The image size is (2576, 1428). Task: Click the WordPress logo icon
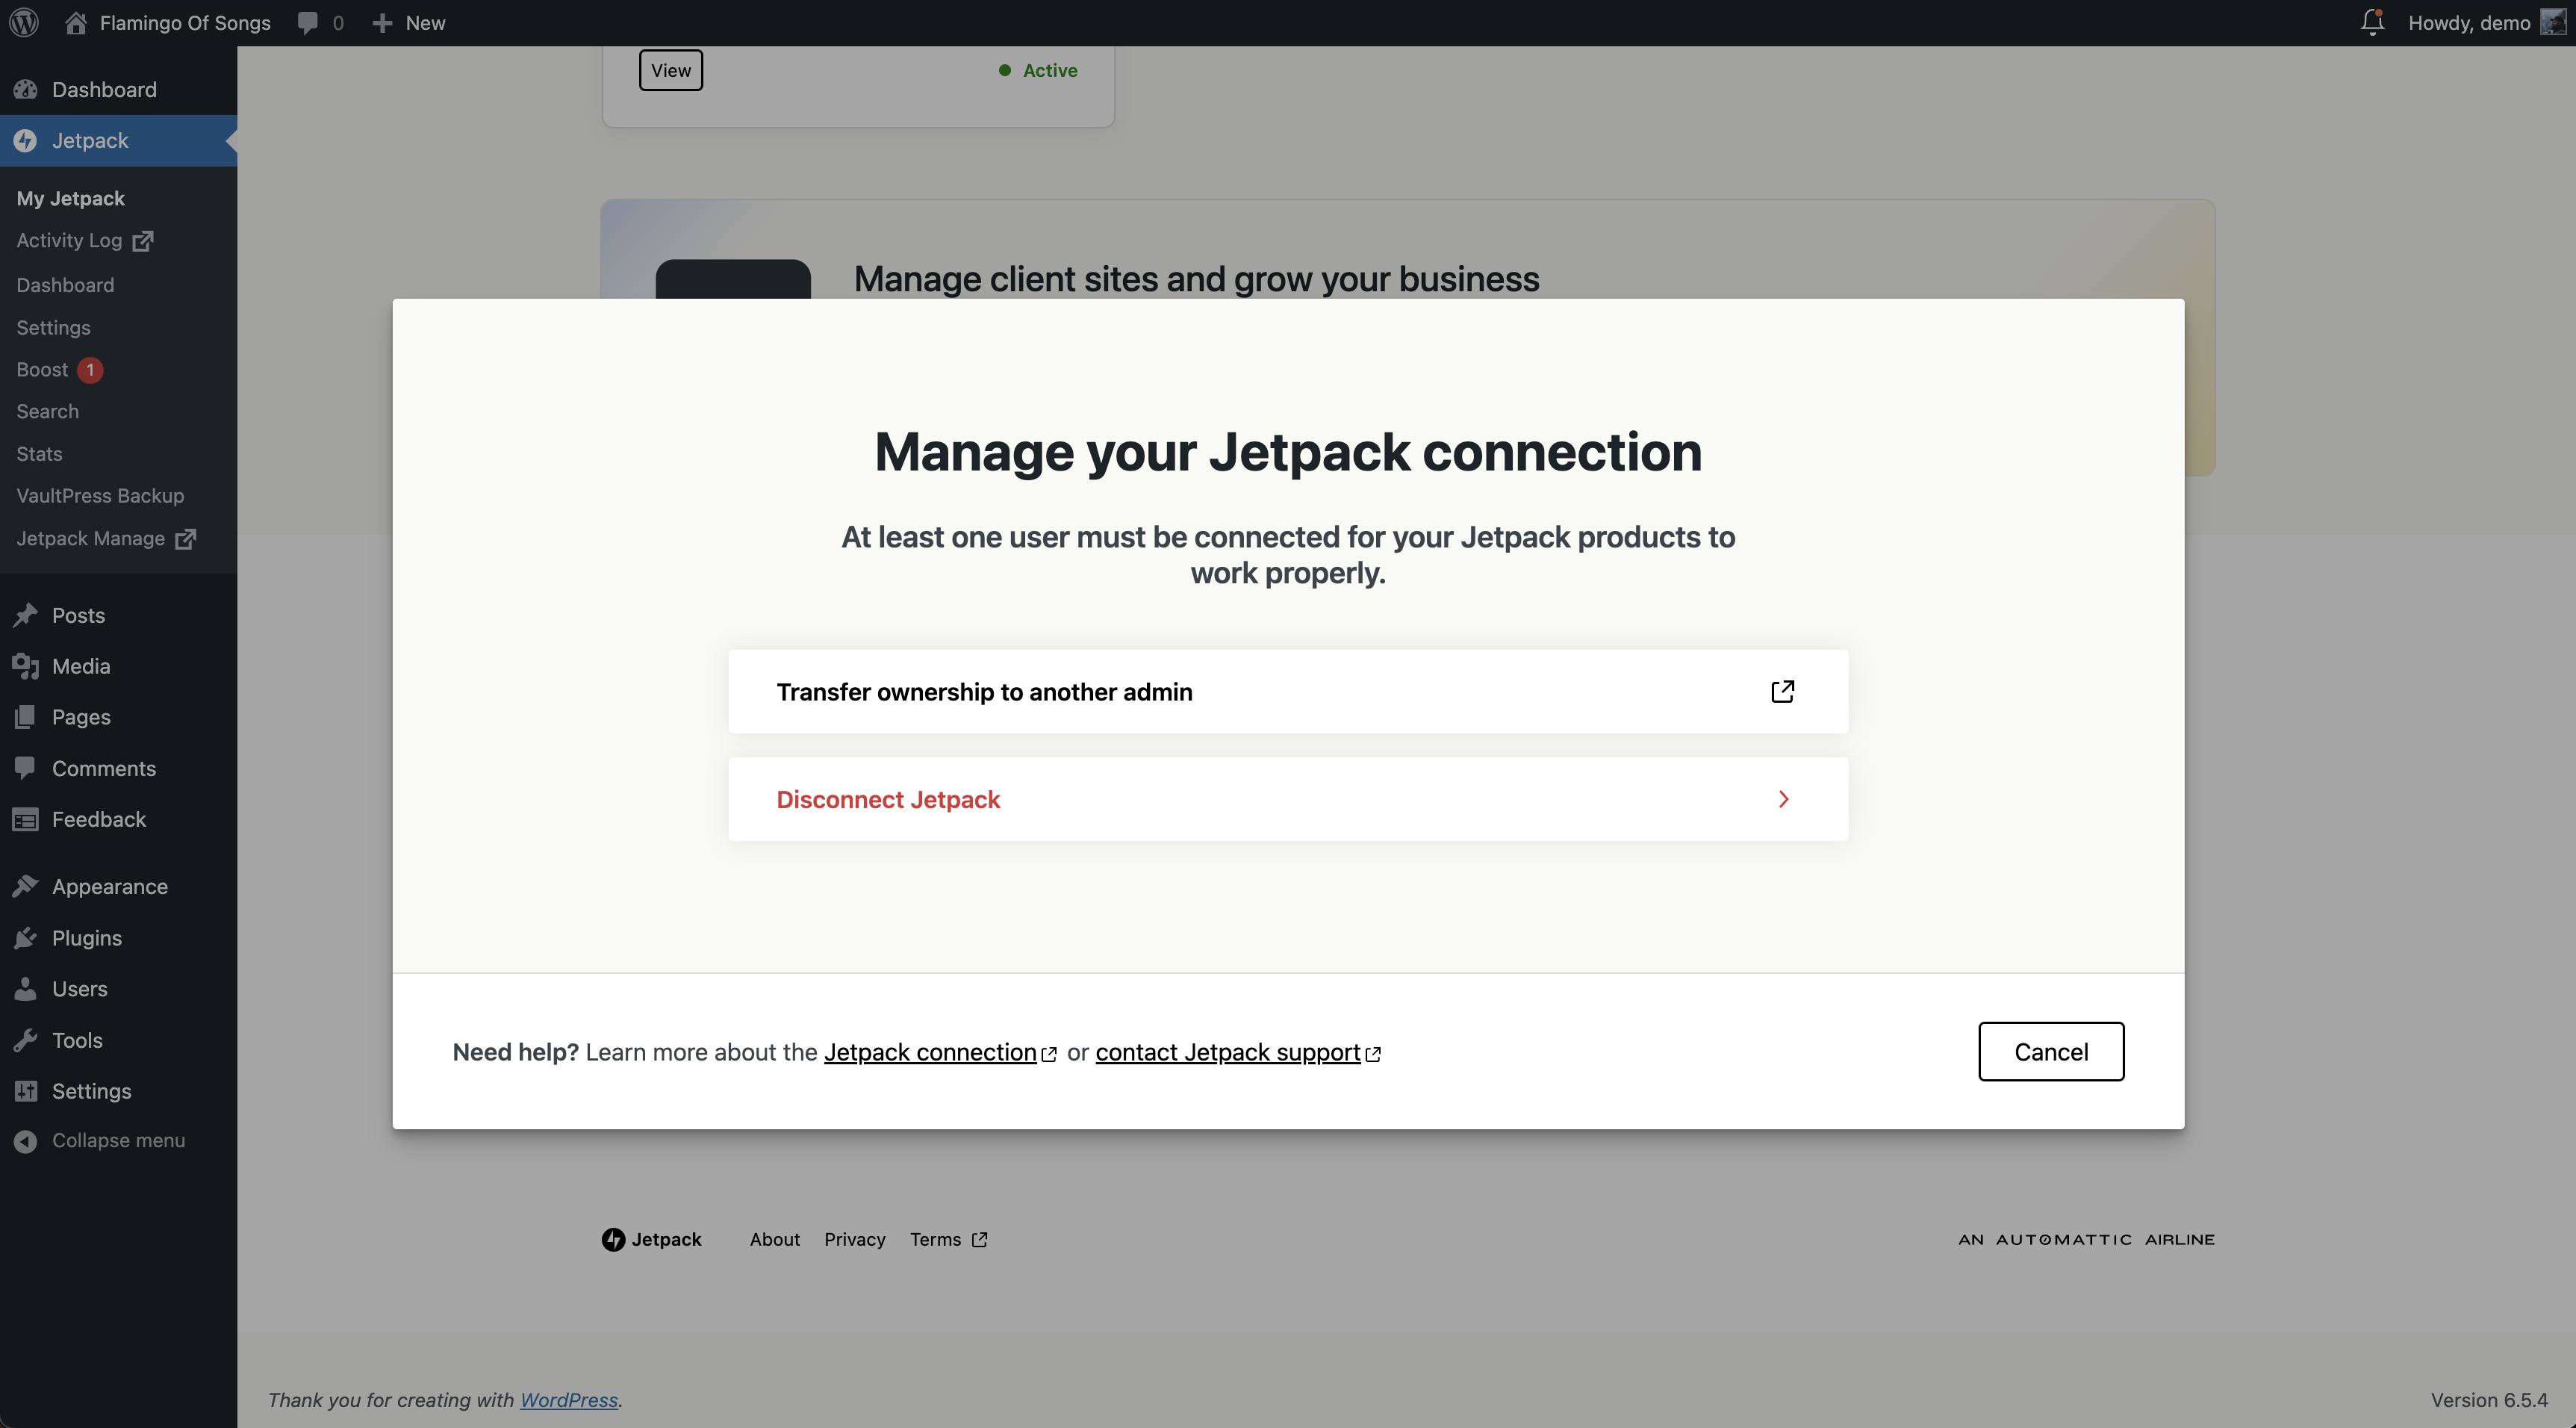point(24,22)
